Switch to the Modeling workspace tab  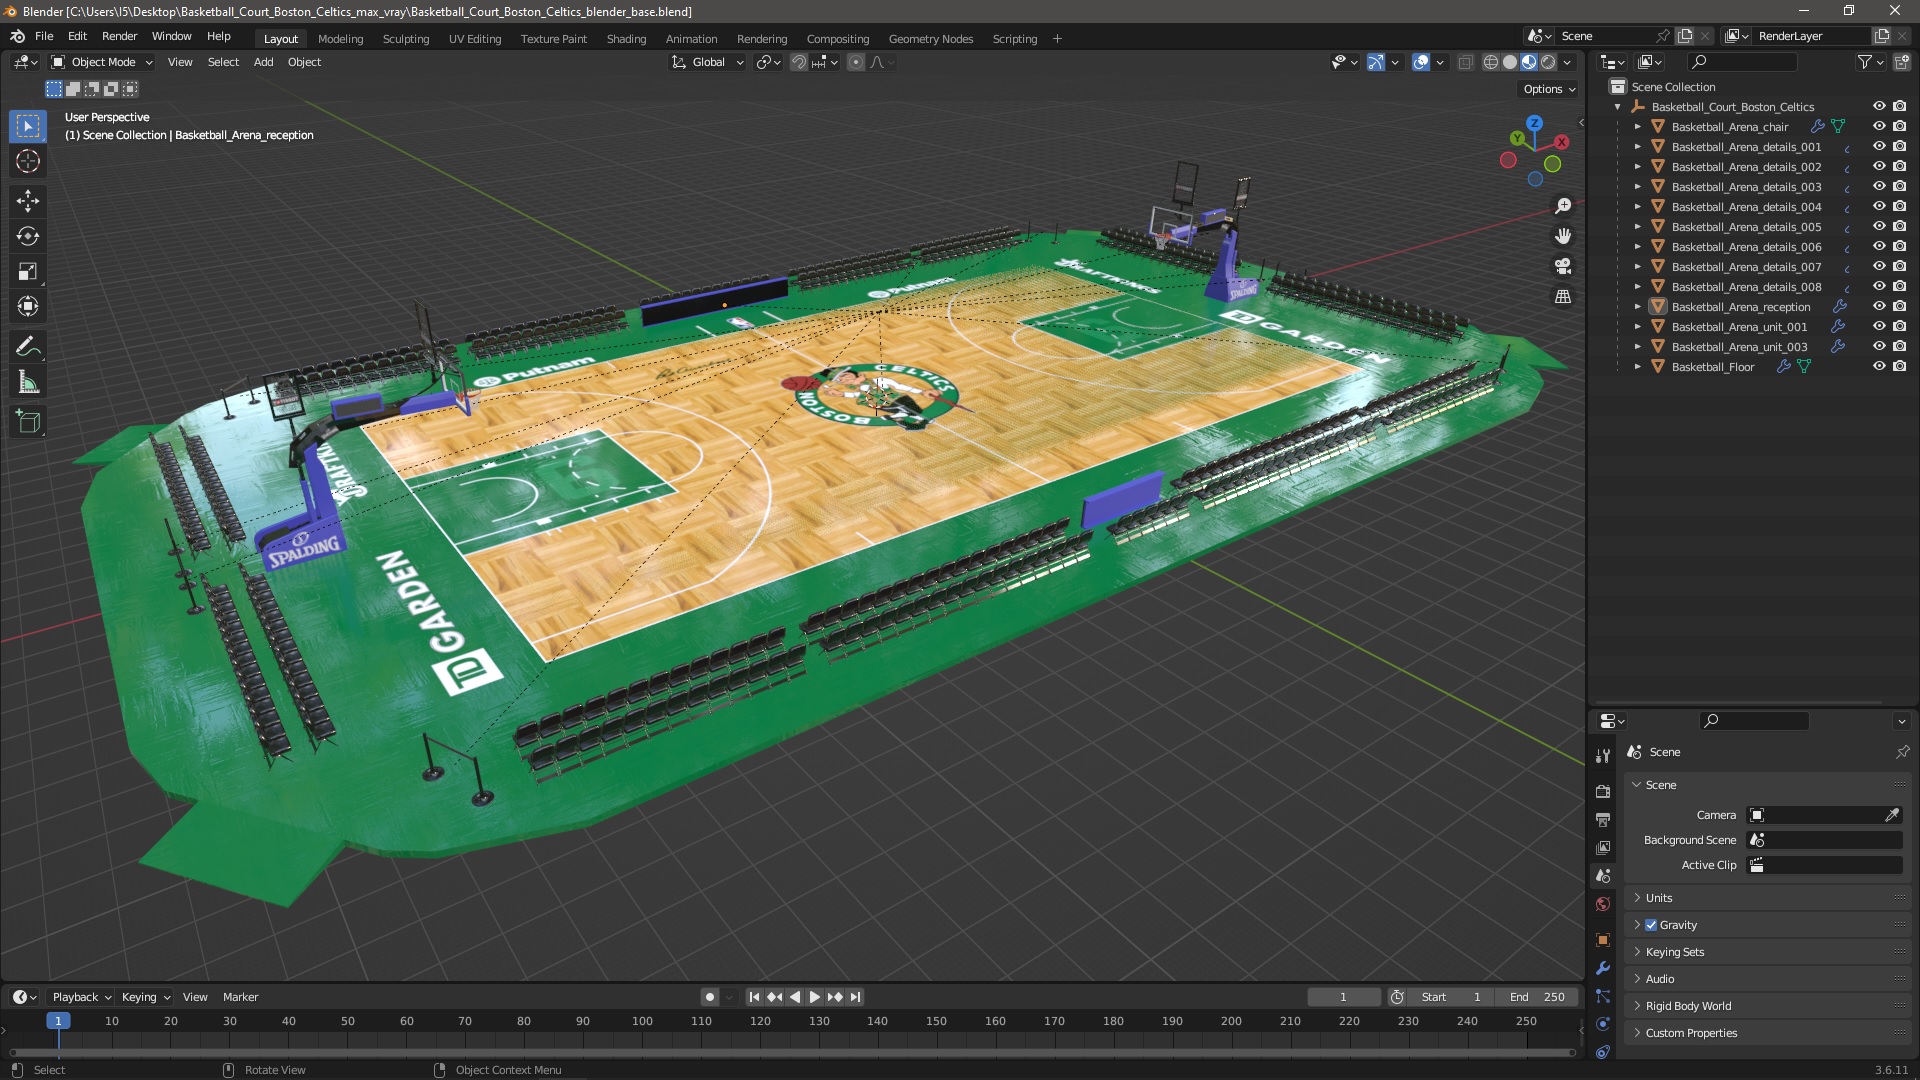(340, 39)
